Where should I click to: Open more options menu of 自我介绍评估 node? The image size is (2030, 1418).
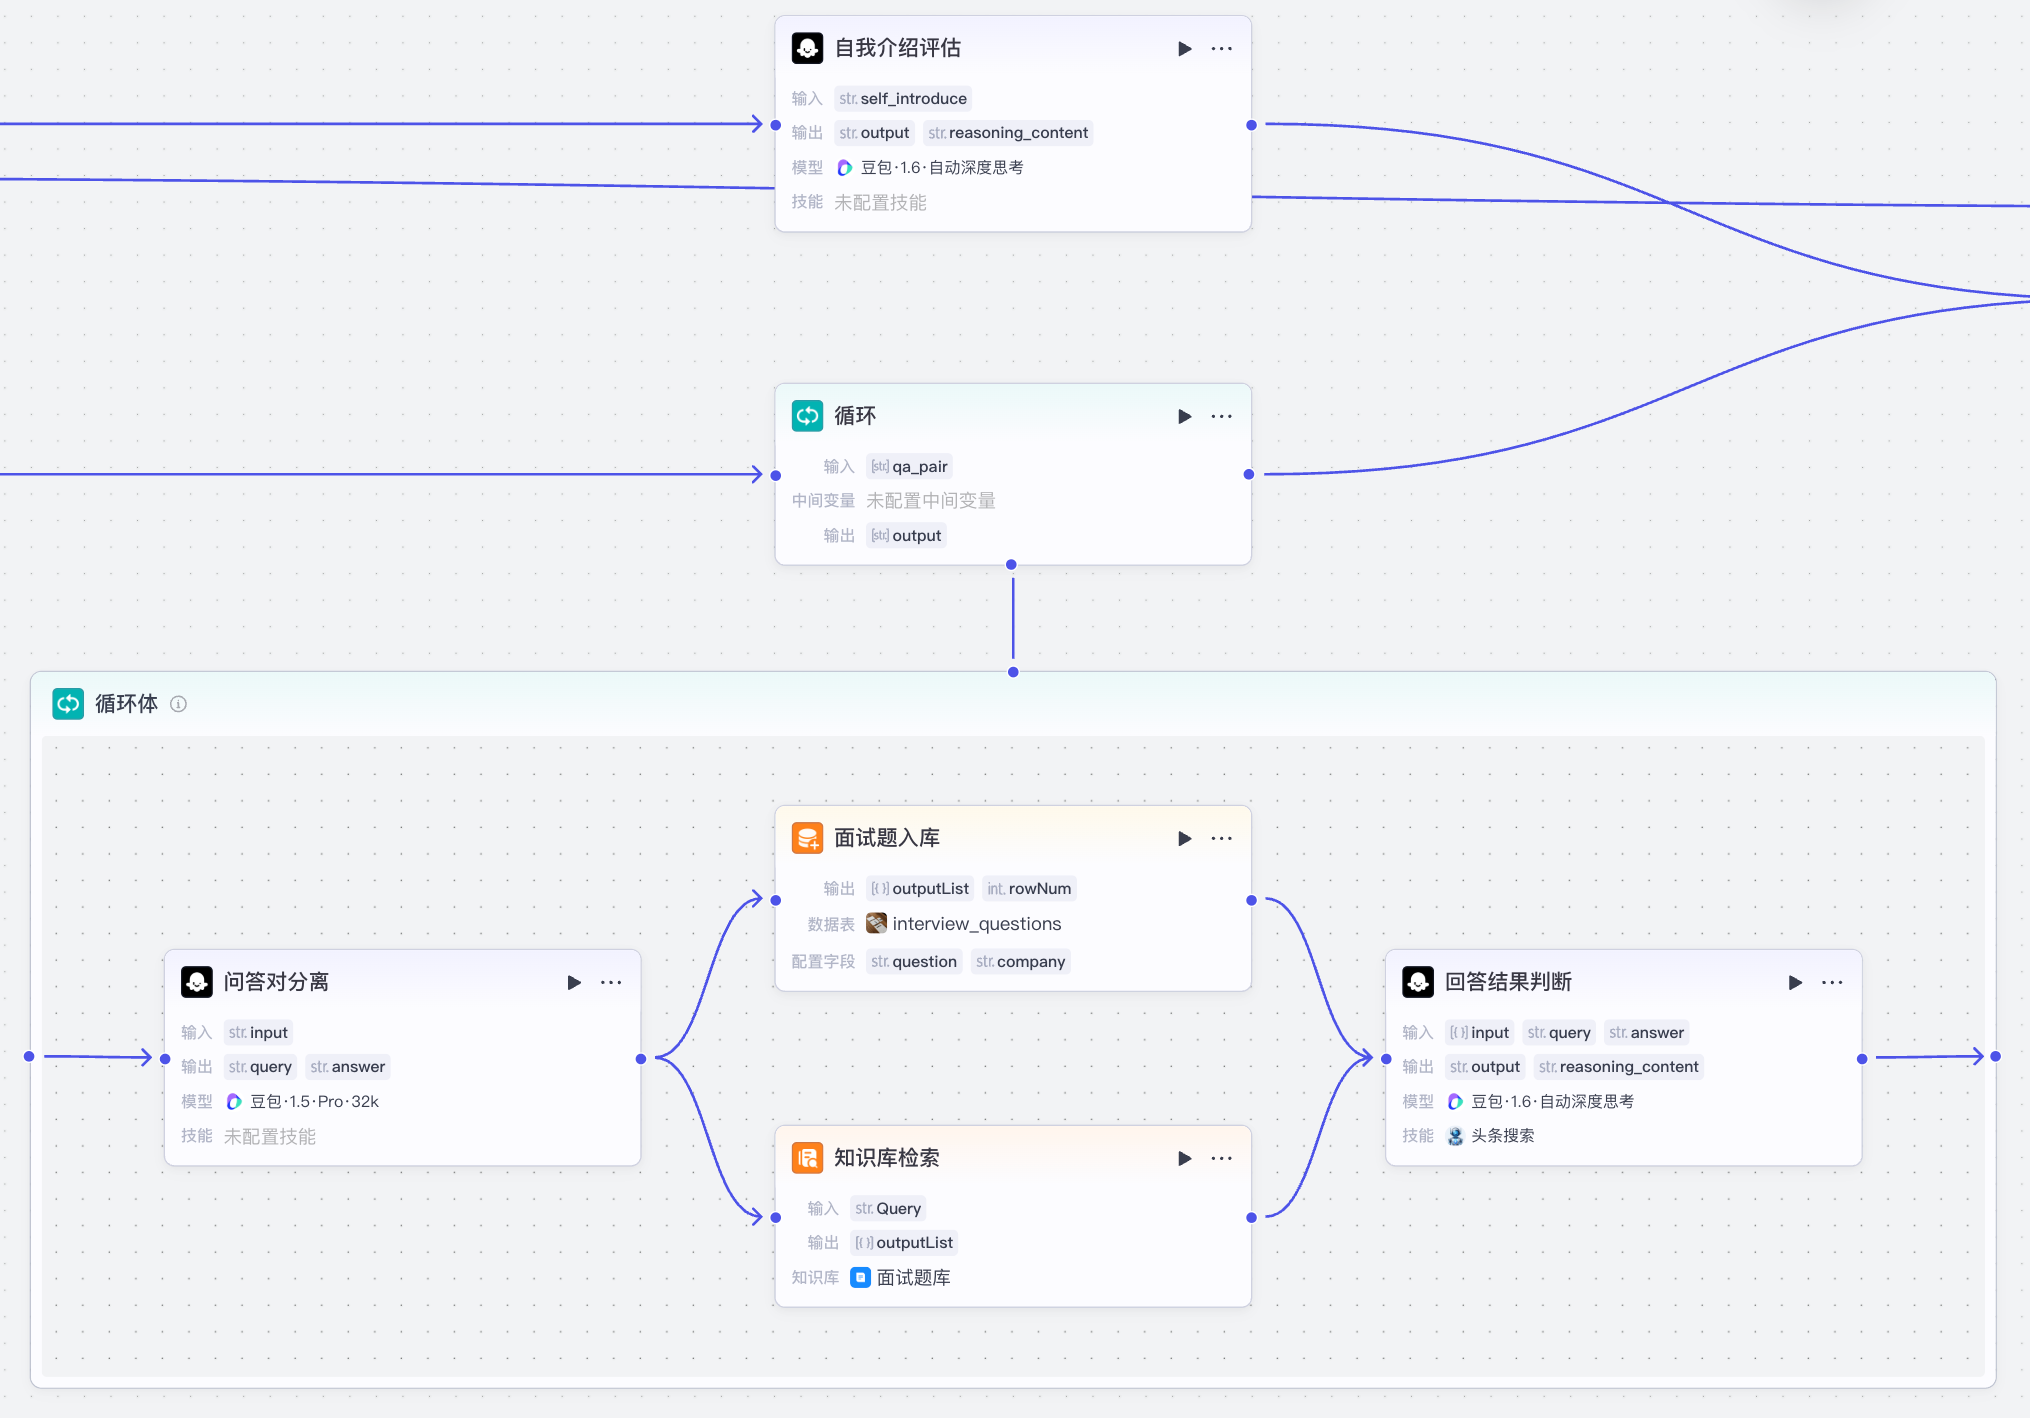click(1221, 48)
